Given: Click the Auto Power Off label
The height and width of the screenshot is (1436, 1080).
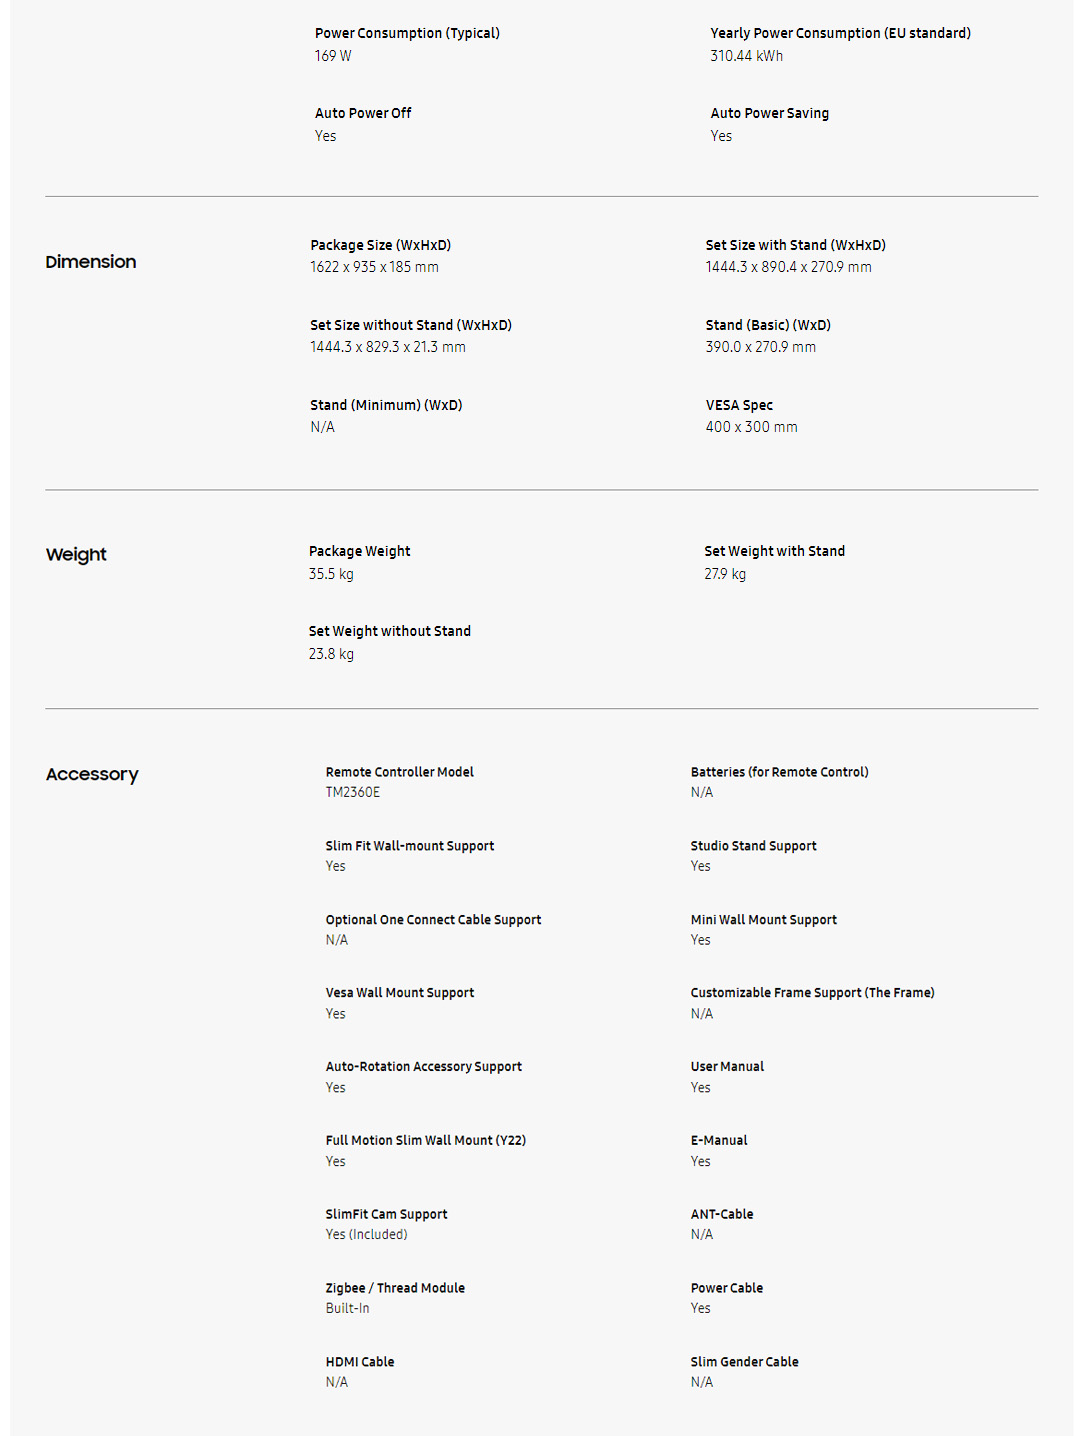Looking at the screenshot, I should click(363, 113).
